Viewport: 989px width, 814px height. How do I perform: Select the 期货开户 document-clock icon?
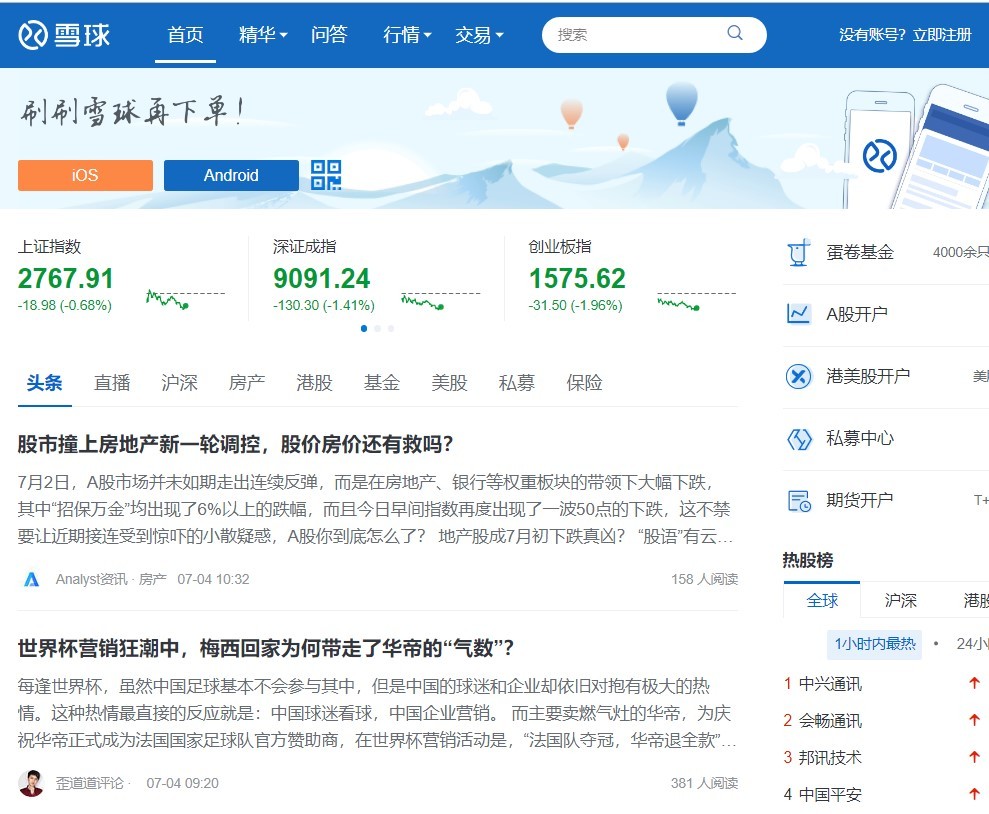(797, 499)
